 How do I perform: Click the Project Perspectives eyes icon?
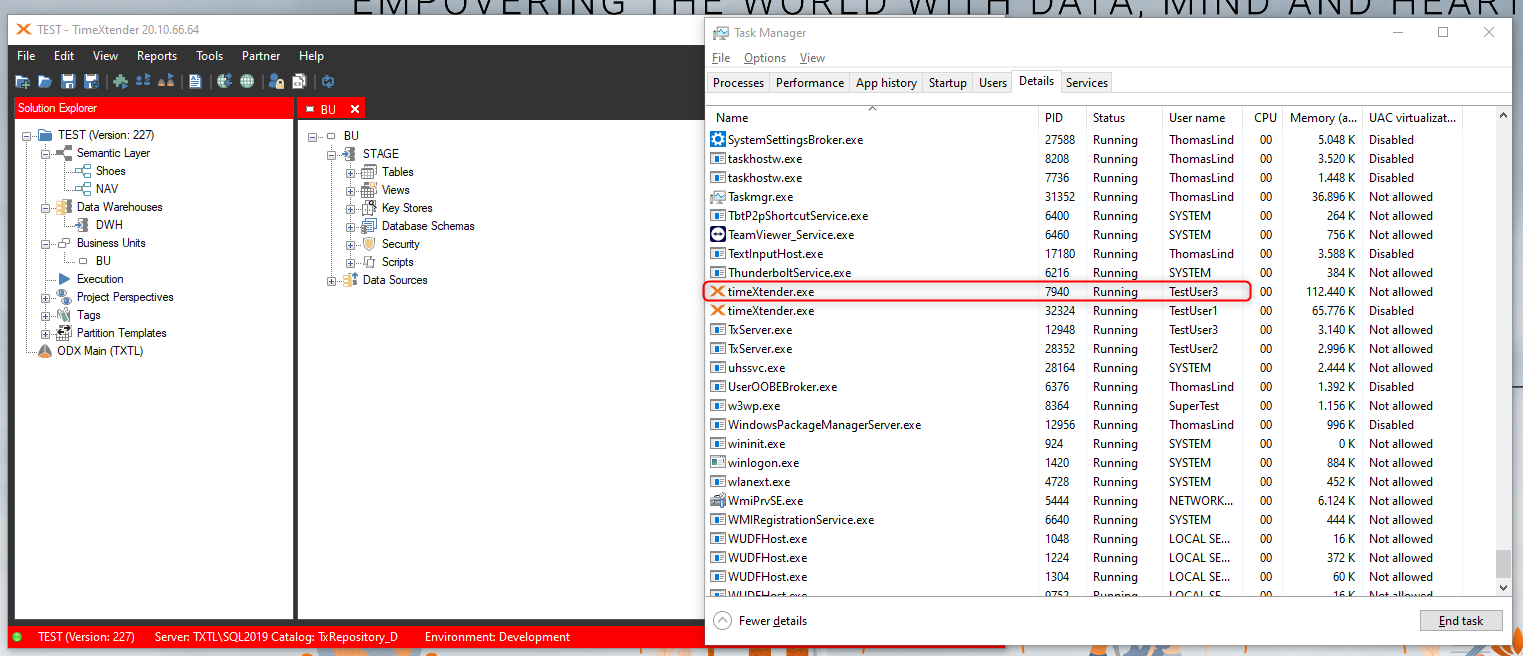point(65,297)
